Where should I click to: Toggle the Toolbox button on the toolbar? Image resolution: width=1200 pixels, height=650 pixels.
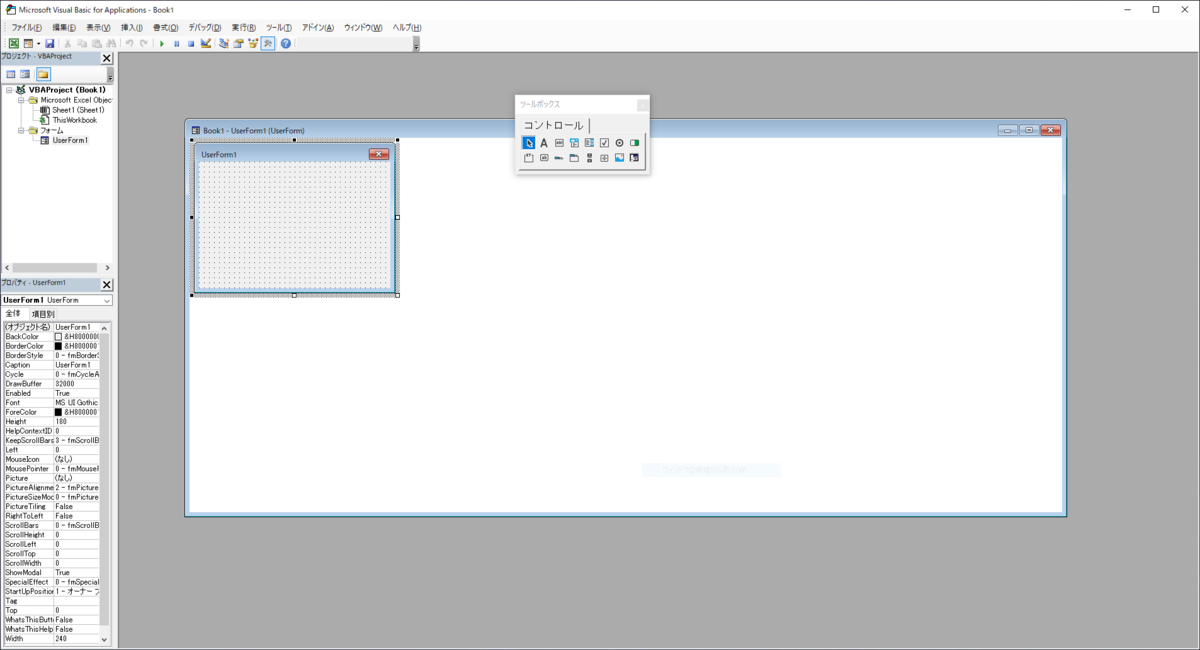point(267,42)
